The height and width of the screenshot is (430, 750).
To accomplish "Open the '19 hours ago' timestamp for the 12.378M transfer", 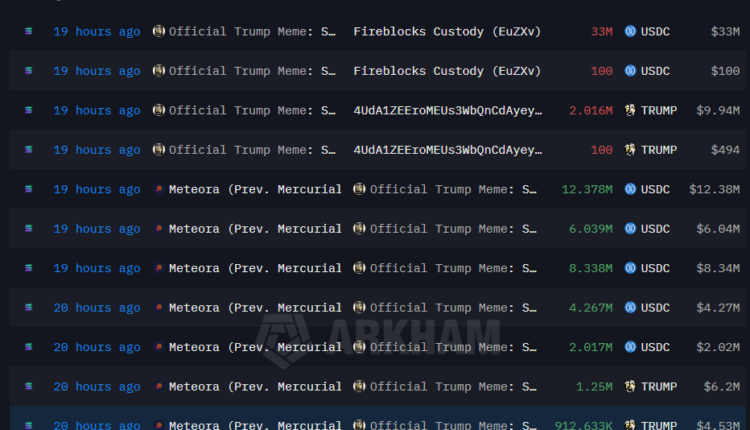I will pos(97,190).
